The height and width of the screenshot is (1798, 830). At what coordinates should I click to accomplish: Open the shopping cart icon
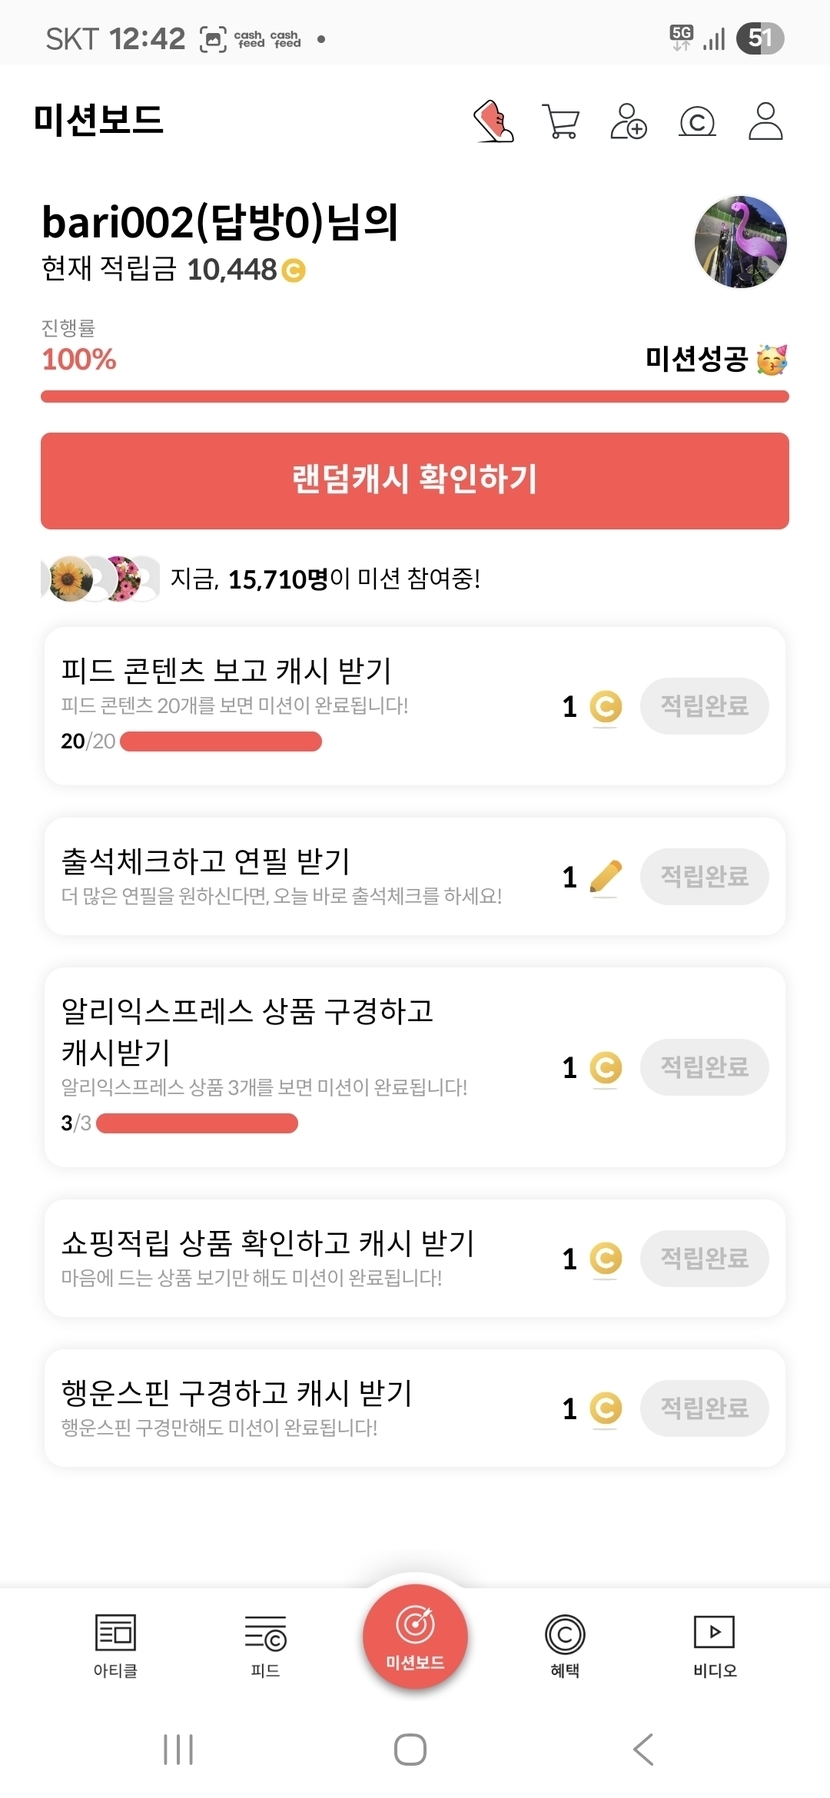561,122
